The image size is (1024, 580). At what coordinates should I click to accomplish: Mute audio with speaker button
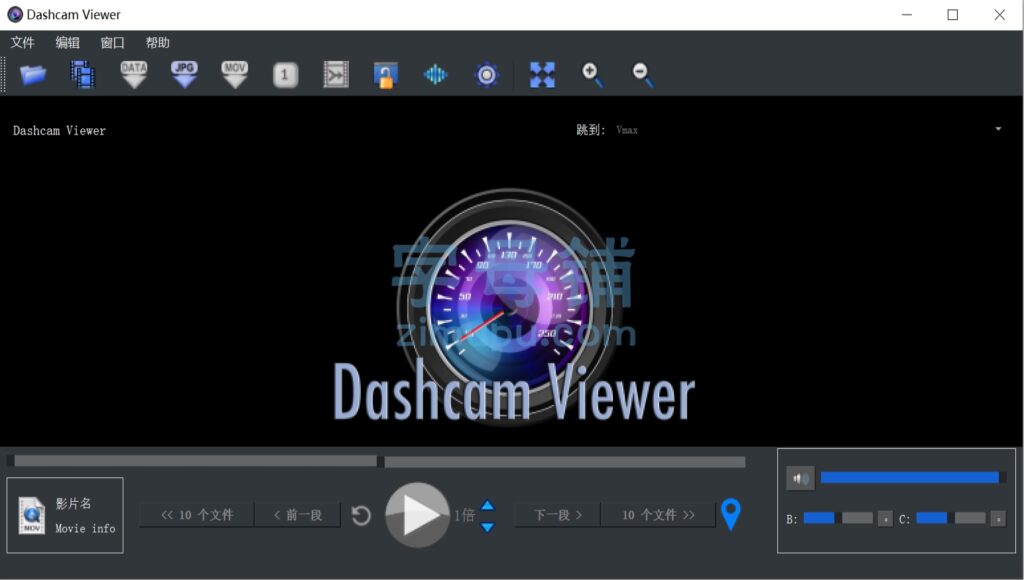[x=800, y=478]
